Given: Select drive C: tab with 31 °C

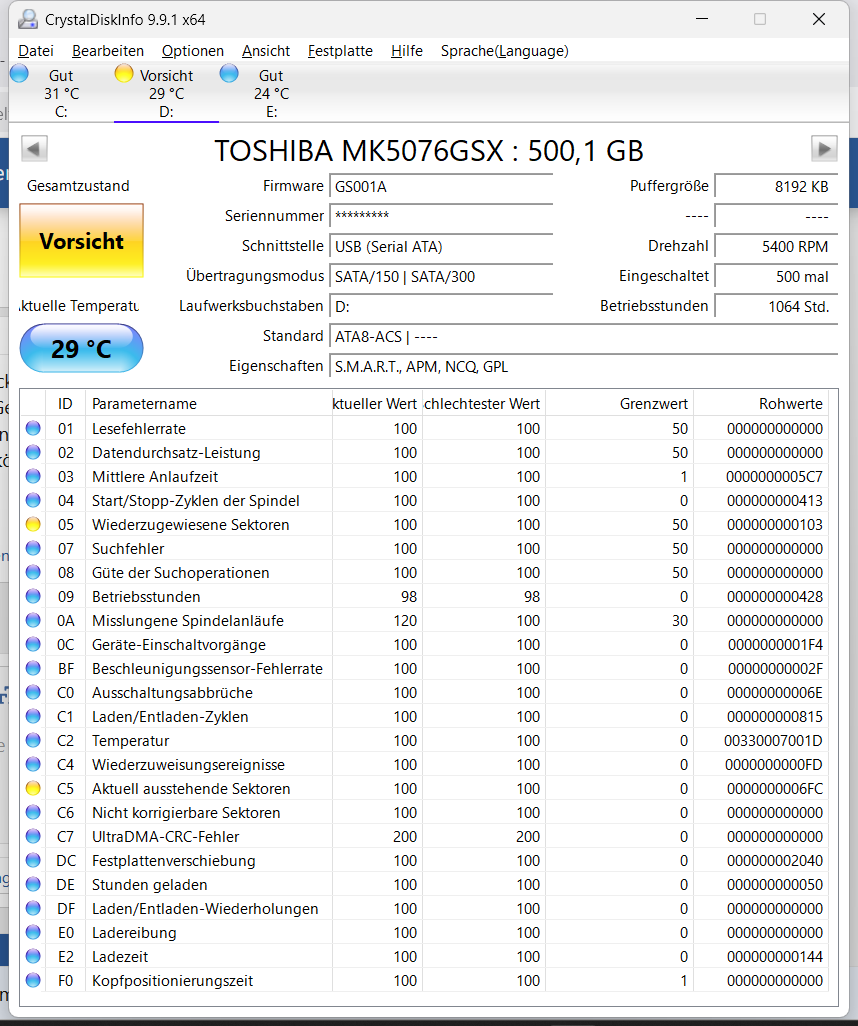Looking at the screenshot, I should [61, 93].
